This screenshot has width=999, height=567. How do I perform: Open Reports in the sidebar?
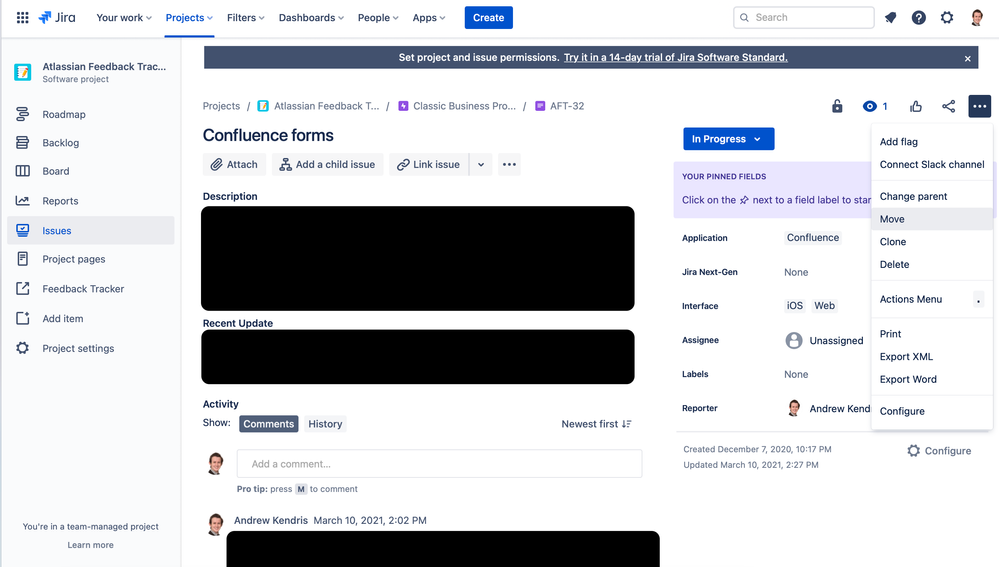coord(90,201)
